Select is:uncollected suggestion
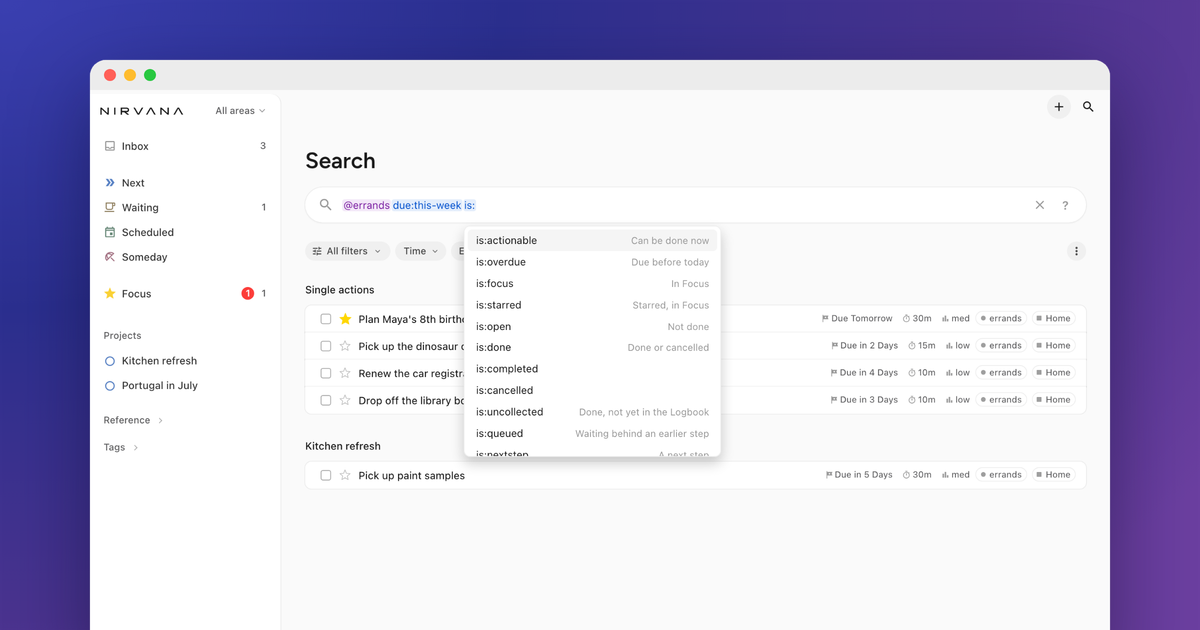Screen dimensions: 1200x630 coord(592,412)
